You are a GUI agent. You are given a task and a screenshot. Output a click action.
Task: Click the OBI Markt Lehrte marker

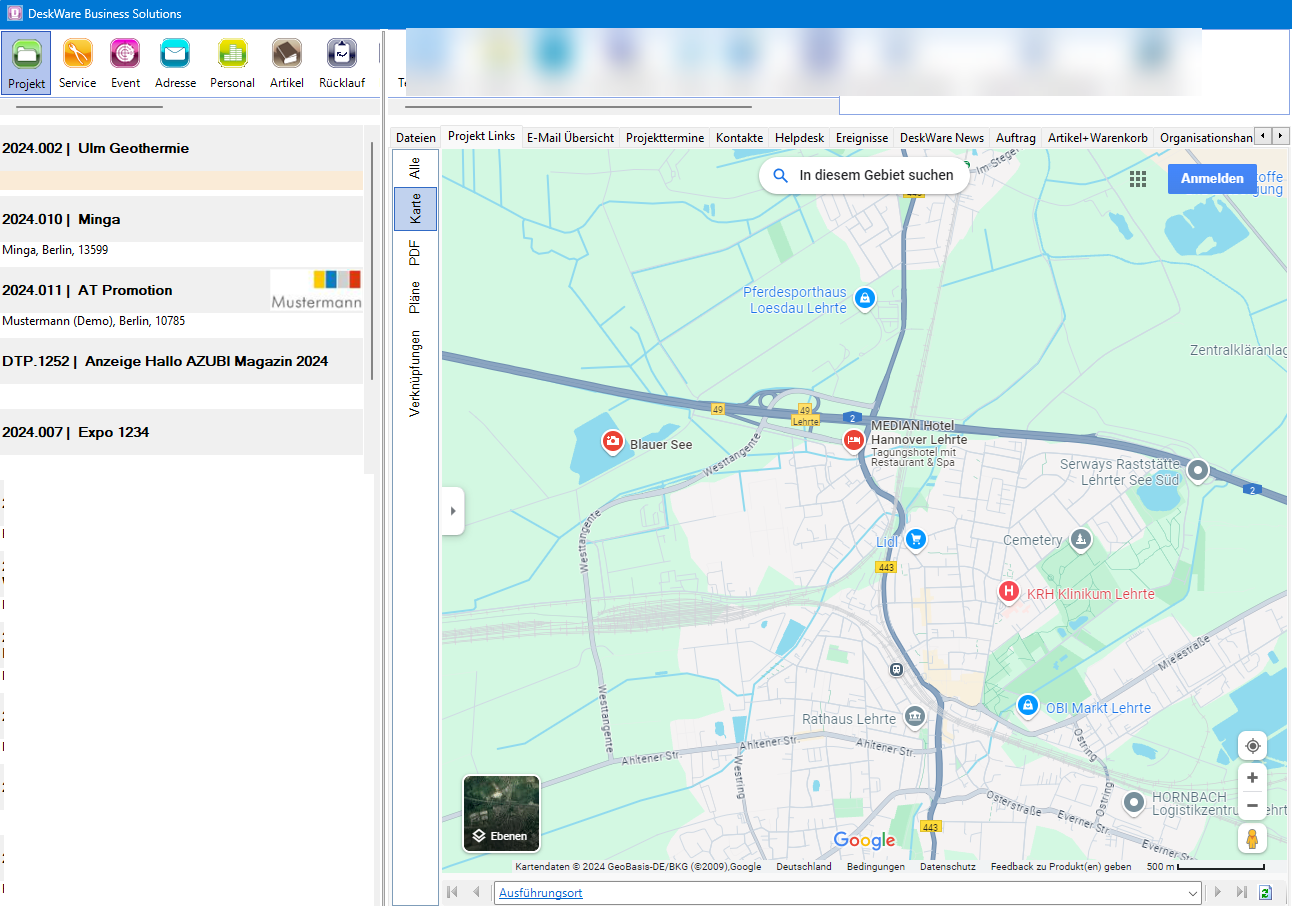[x=1026, y=706]
